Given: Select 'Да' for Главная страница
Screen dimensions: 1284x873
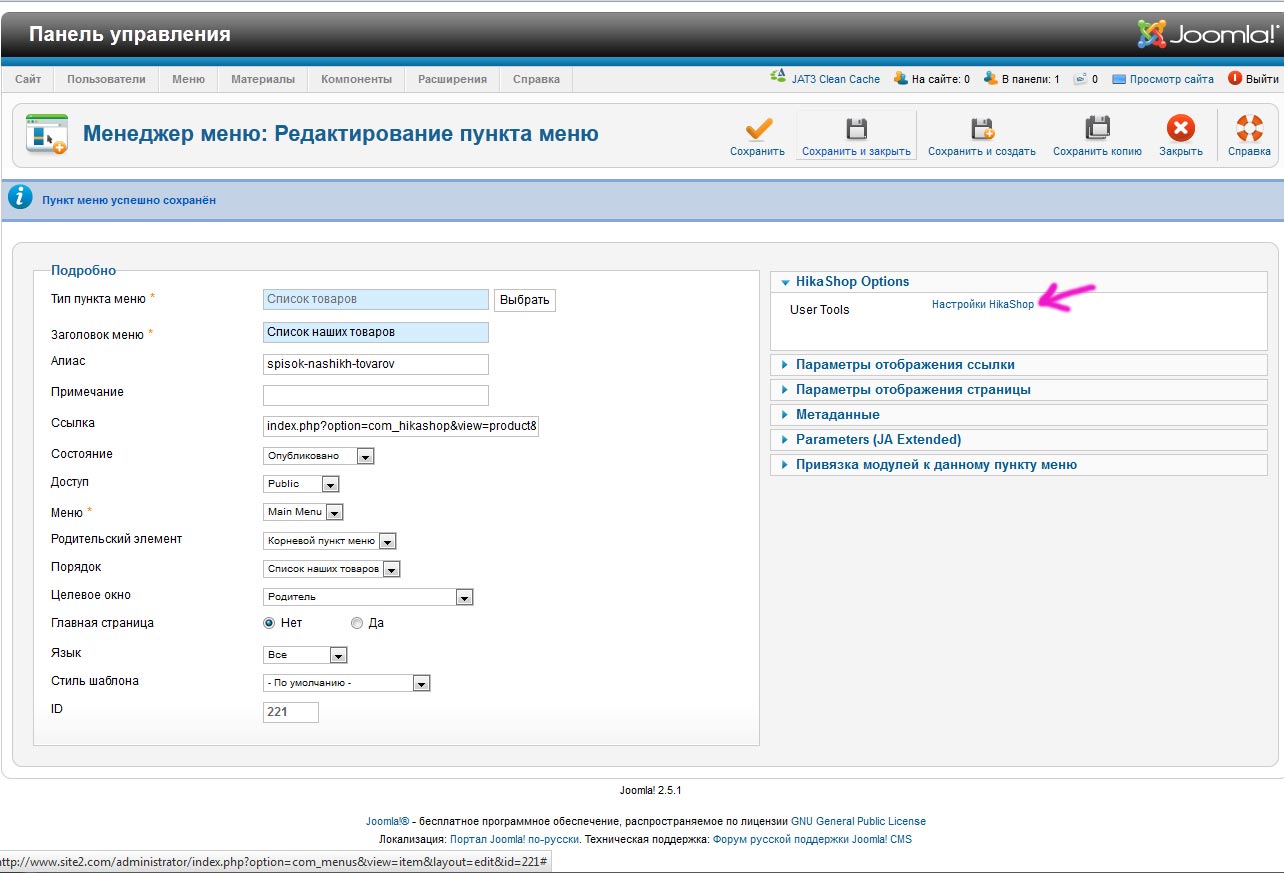Looking at the screenshot, I should [357, 623].
